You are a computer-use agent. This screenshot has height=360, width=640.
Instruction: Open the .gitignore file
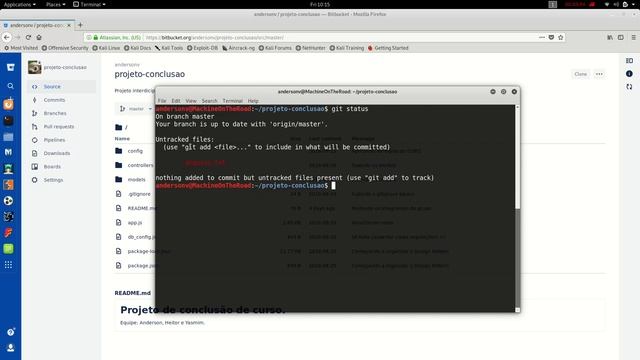(139, 194)
